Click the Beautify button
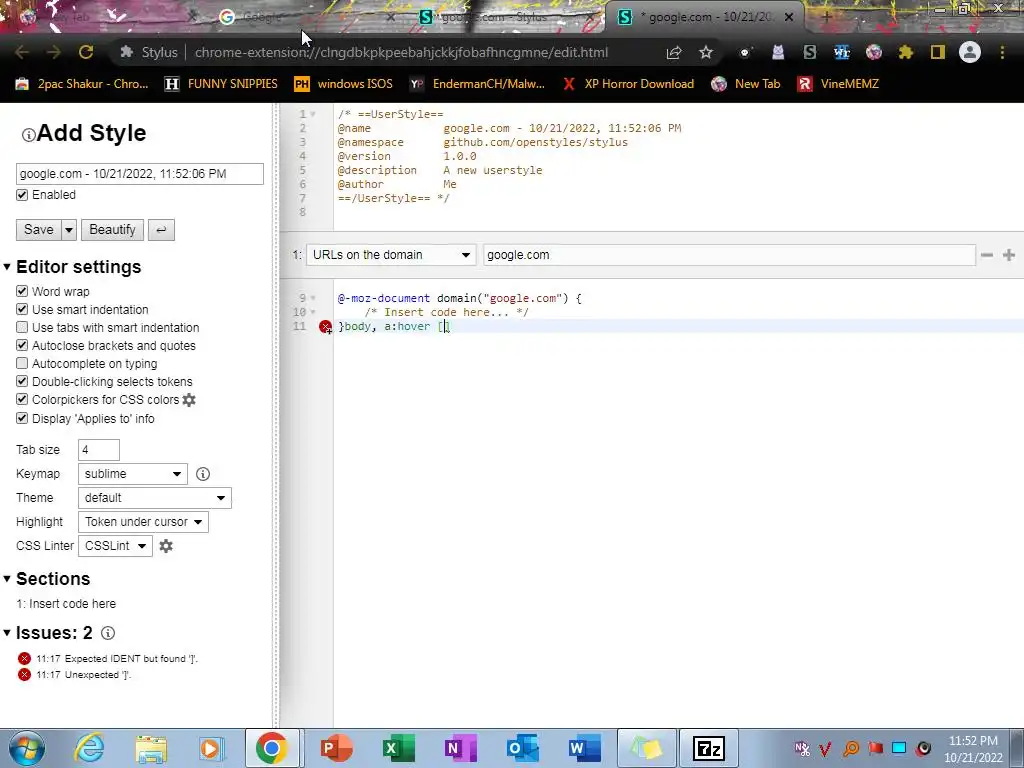The width and height of the screenshot is (1024, 768). pyautogui.click(x=112, y=230)
